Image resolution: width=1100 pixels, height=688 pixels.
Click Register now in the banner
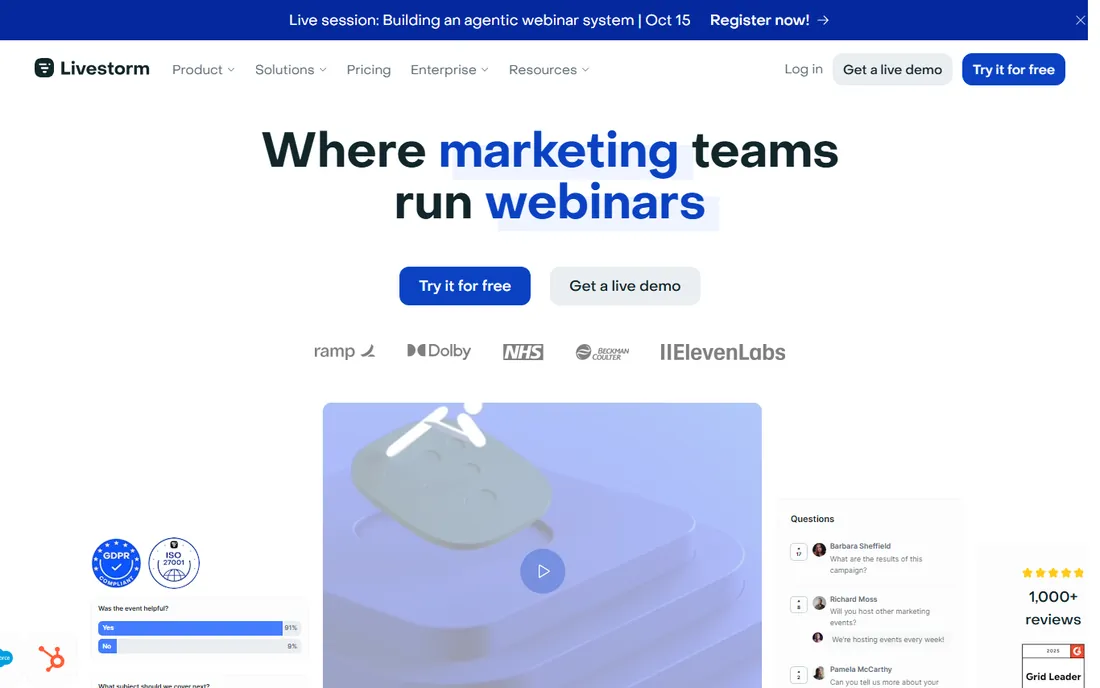pyautogui.click(x=769, y=20)
